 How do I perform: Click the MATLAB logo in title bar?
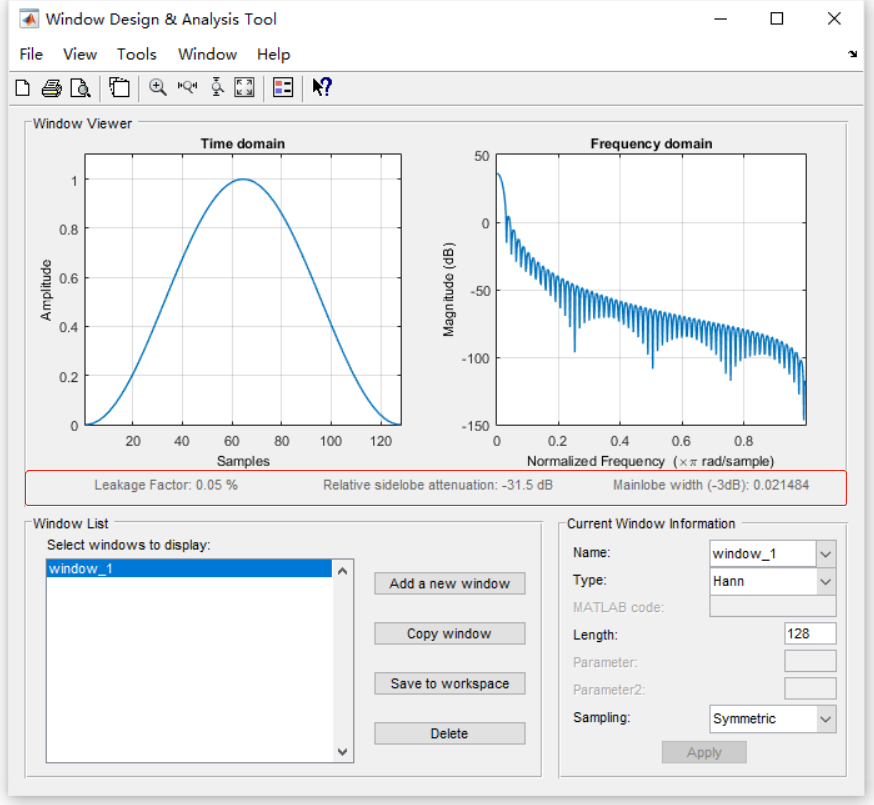(x=29, y=20)
